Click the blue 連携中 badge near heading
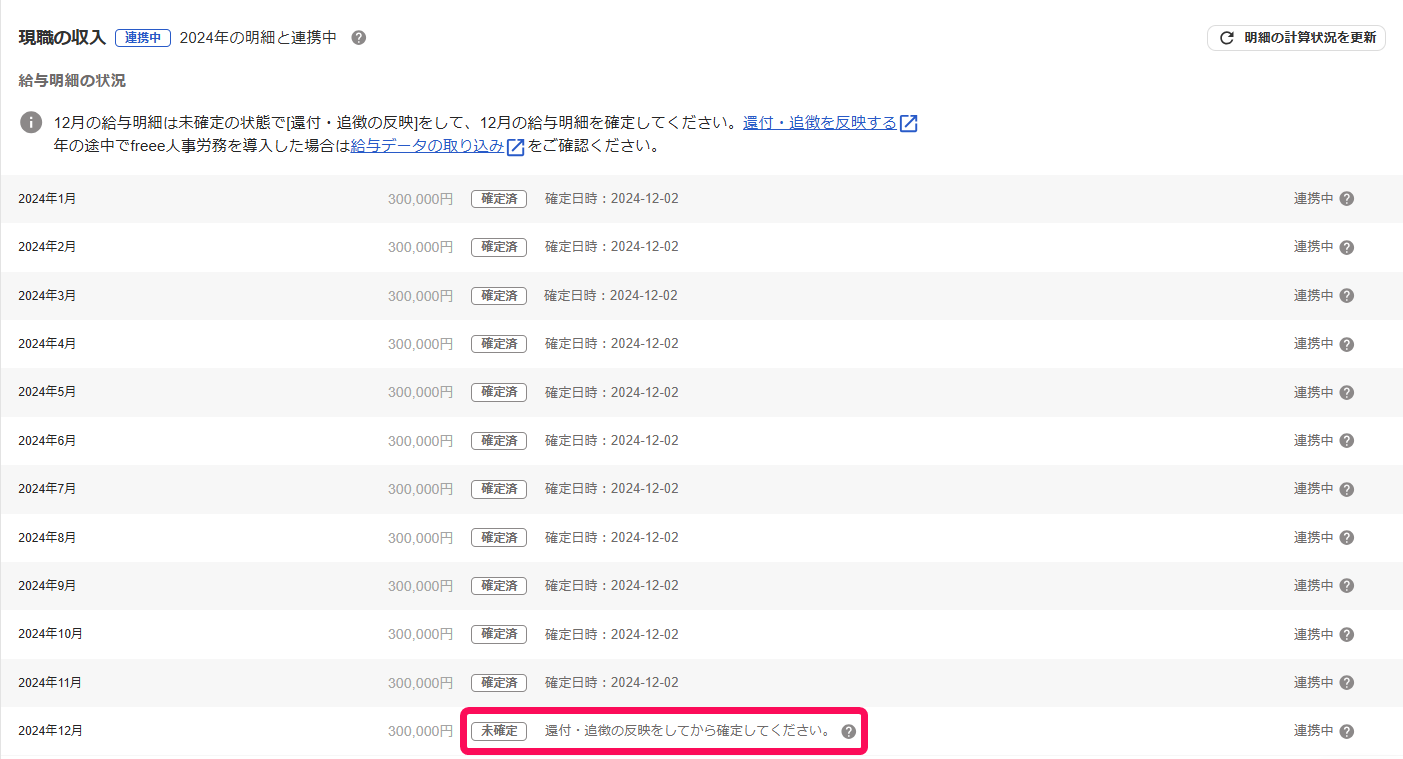 click(143, 38)
